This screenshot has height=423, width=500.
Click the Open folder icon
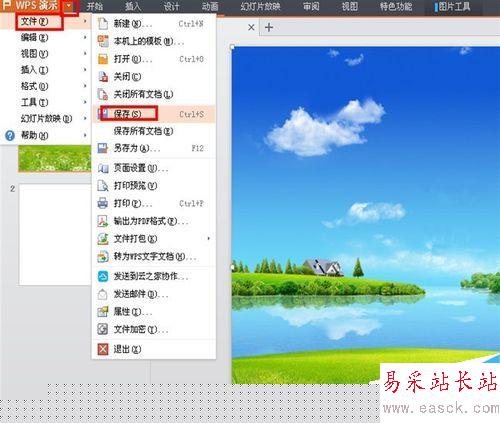[x=103, y=59]
